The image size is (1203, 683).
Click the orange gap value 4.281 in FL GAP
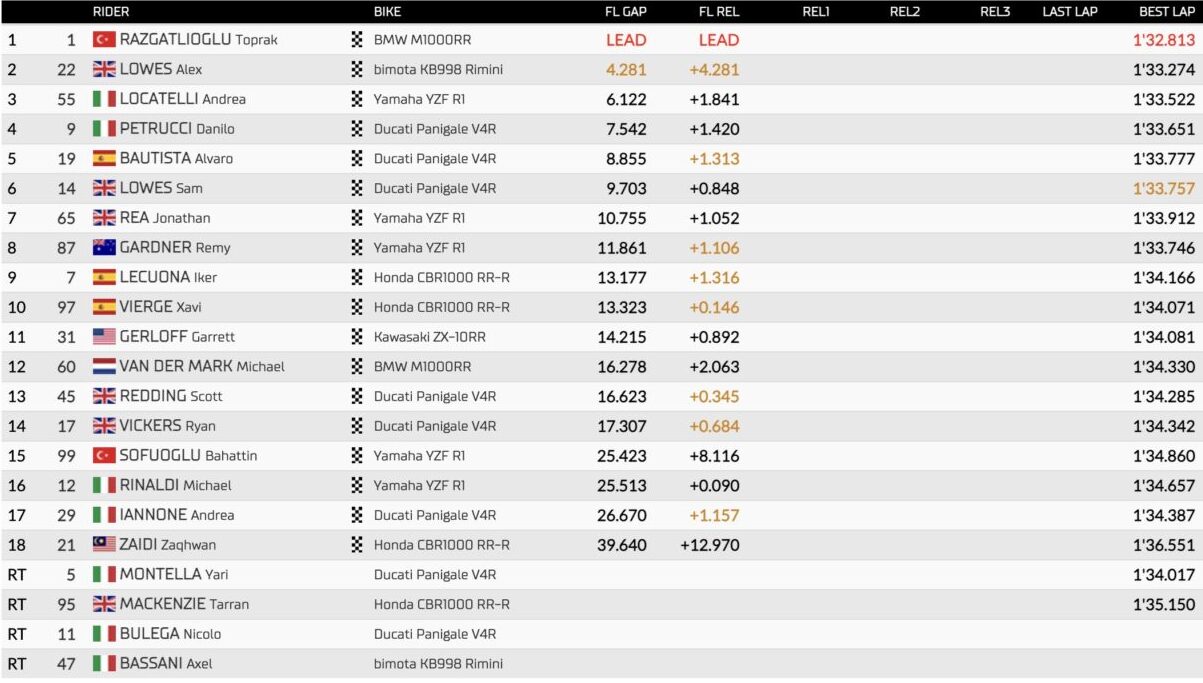click(x=626, y=70)
